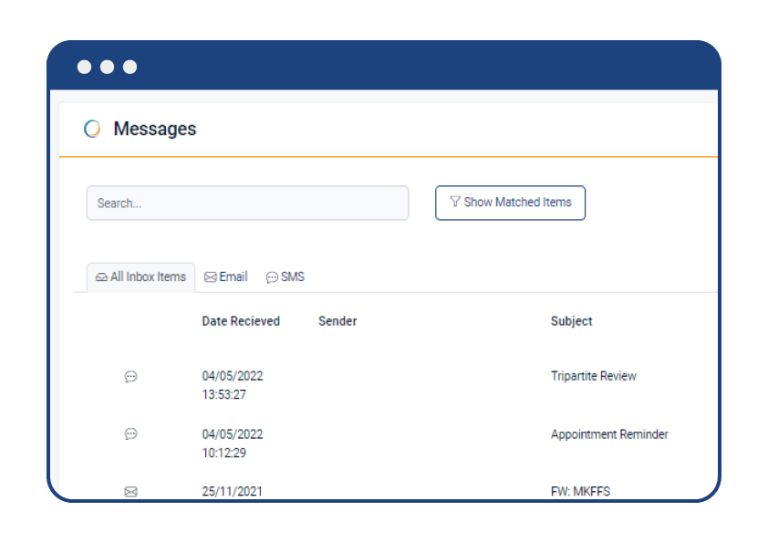This screenshot has width=768, height=543.
Task: Click the Subject column header
Action: (x=571, y=321)
